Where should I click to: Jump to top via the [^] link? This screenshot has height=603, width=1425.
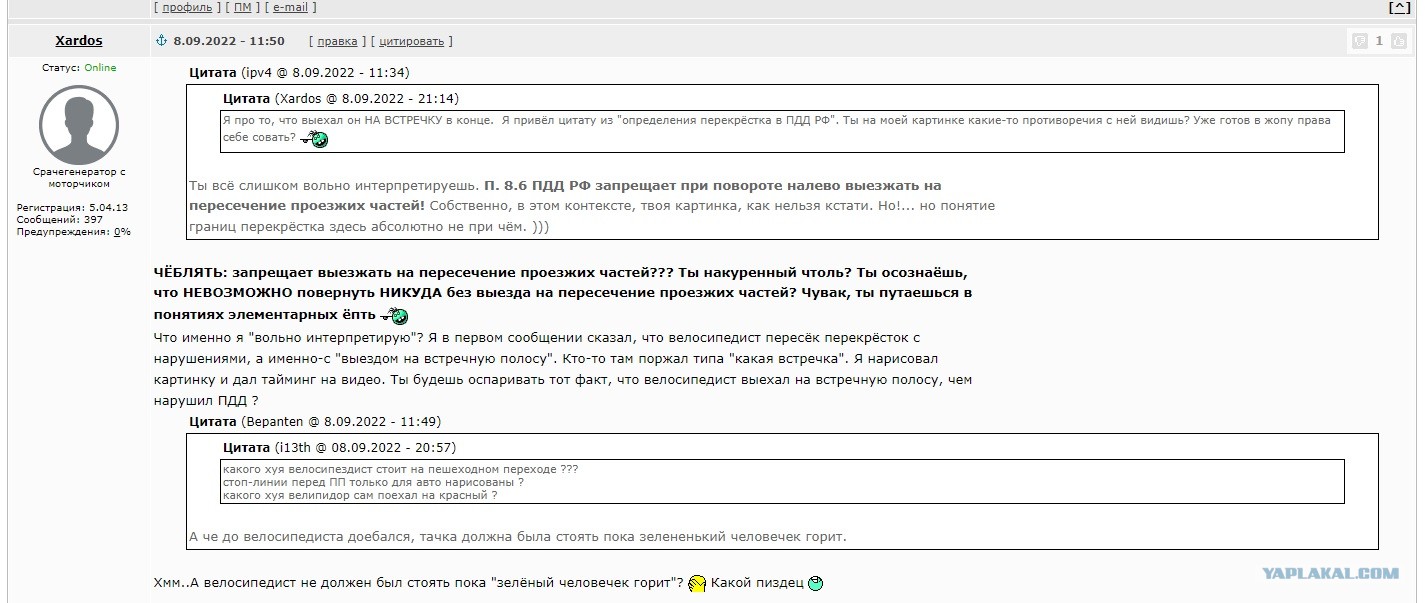click(1399, 7)
